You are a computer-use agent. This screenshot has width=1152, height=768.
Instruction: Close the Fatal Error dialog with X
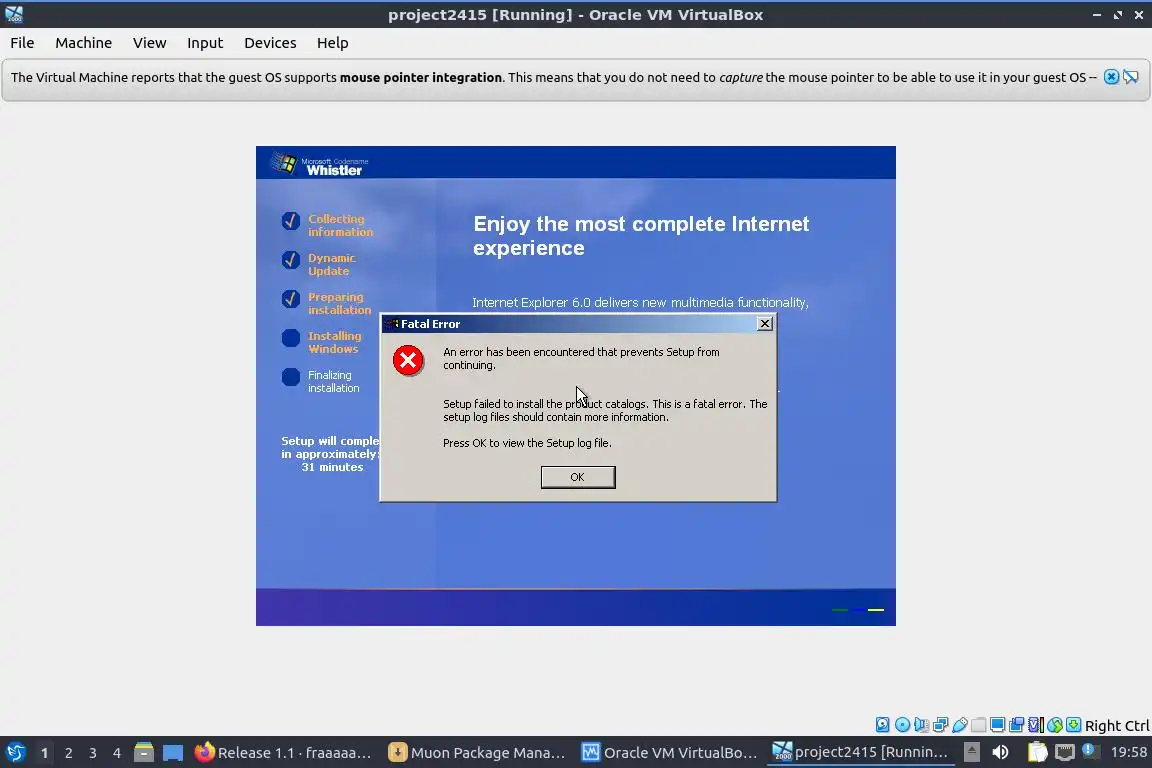click(765, 323)
